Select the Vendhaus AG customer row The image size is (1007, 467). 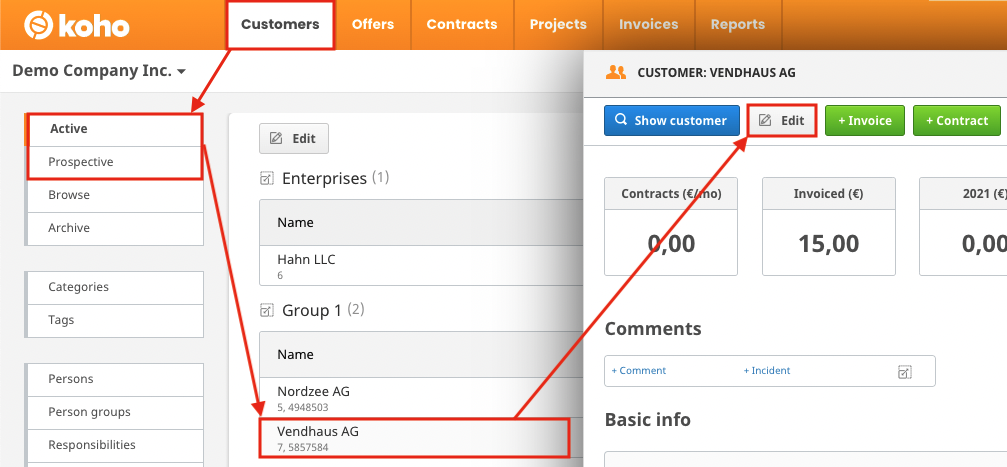coord(414,437)
